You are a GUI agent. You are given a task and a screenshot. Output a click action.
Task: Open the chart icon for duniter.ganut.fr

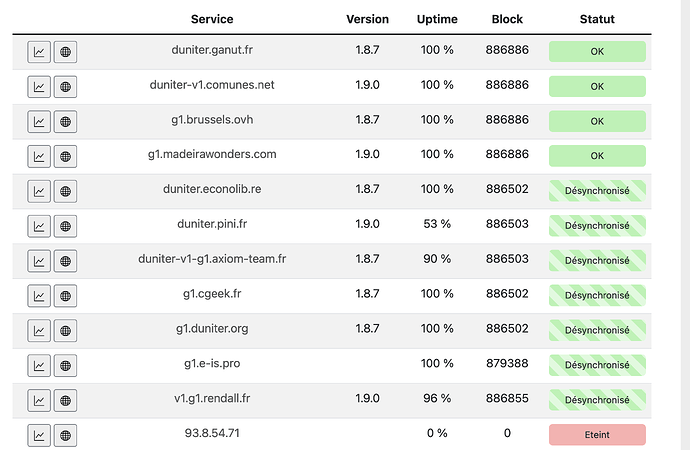click(x=39, y=52)
